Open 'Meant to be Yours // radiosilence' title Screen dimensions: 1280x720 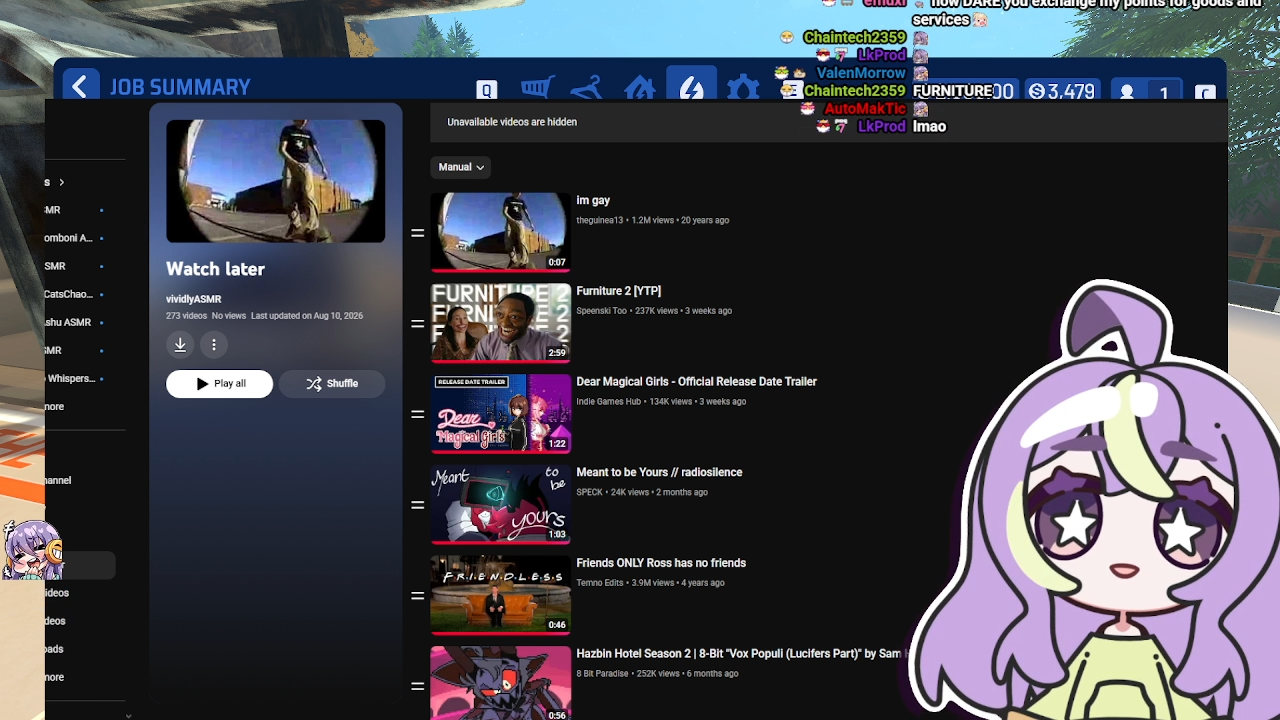pyautogui.click(x=659, y=472)
